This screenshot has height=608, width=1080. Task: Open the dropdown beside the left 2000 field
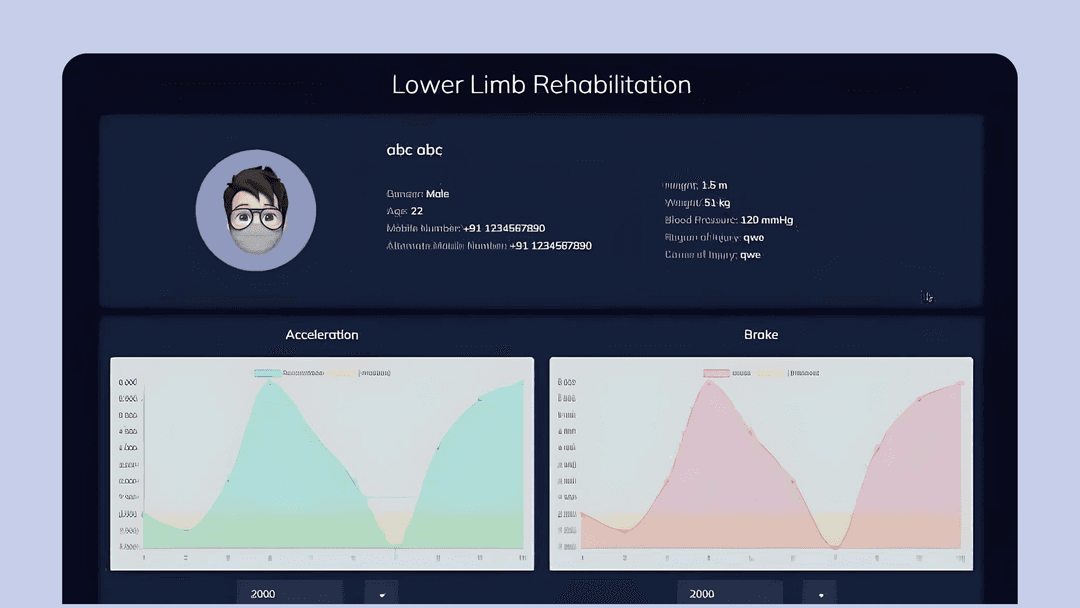pyautogui.click(x=381, y=593)
